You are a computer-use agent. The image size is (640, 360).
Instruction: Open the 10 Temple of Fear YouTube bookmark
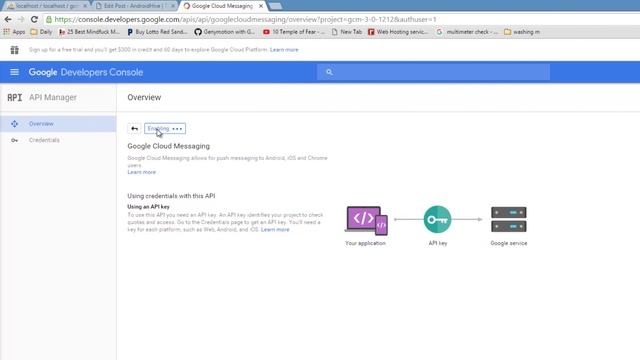tap(294, 32)
